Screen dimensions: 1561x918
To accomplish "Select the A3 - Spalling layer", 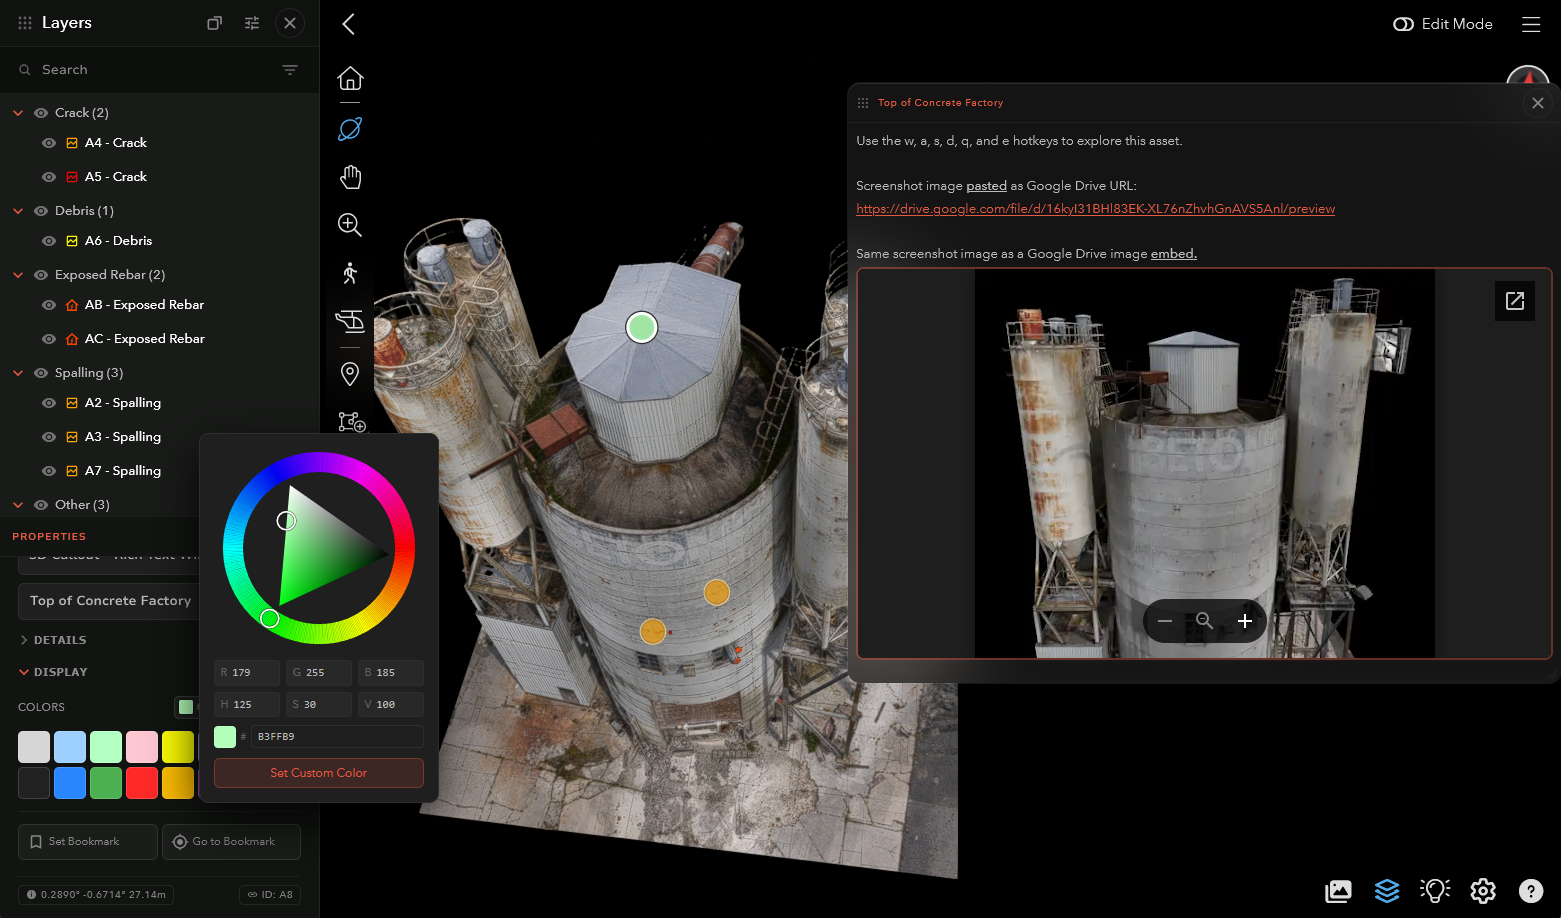I will click(x=123, y=437).
